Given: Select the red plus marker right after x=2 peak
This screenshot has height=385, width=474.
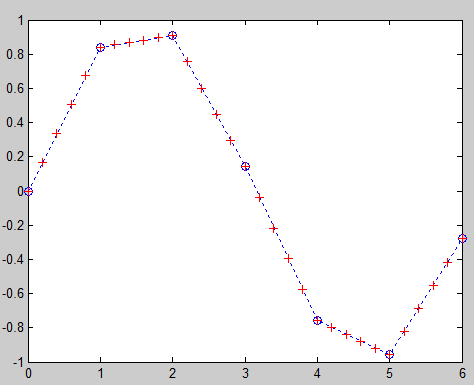Looking at the screenshot, I should click(187, 62).
